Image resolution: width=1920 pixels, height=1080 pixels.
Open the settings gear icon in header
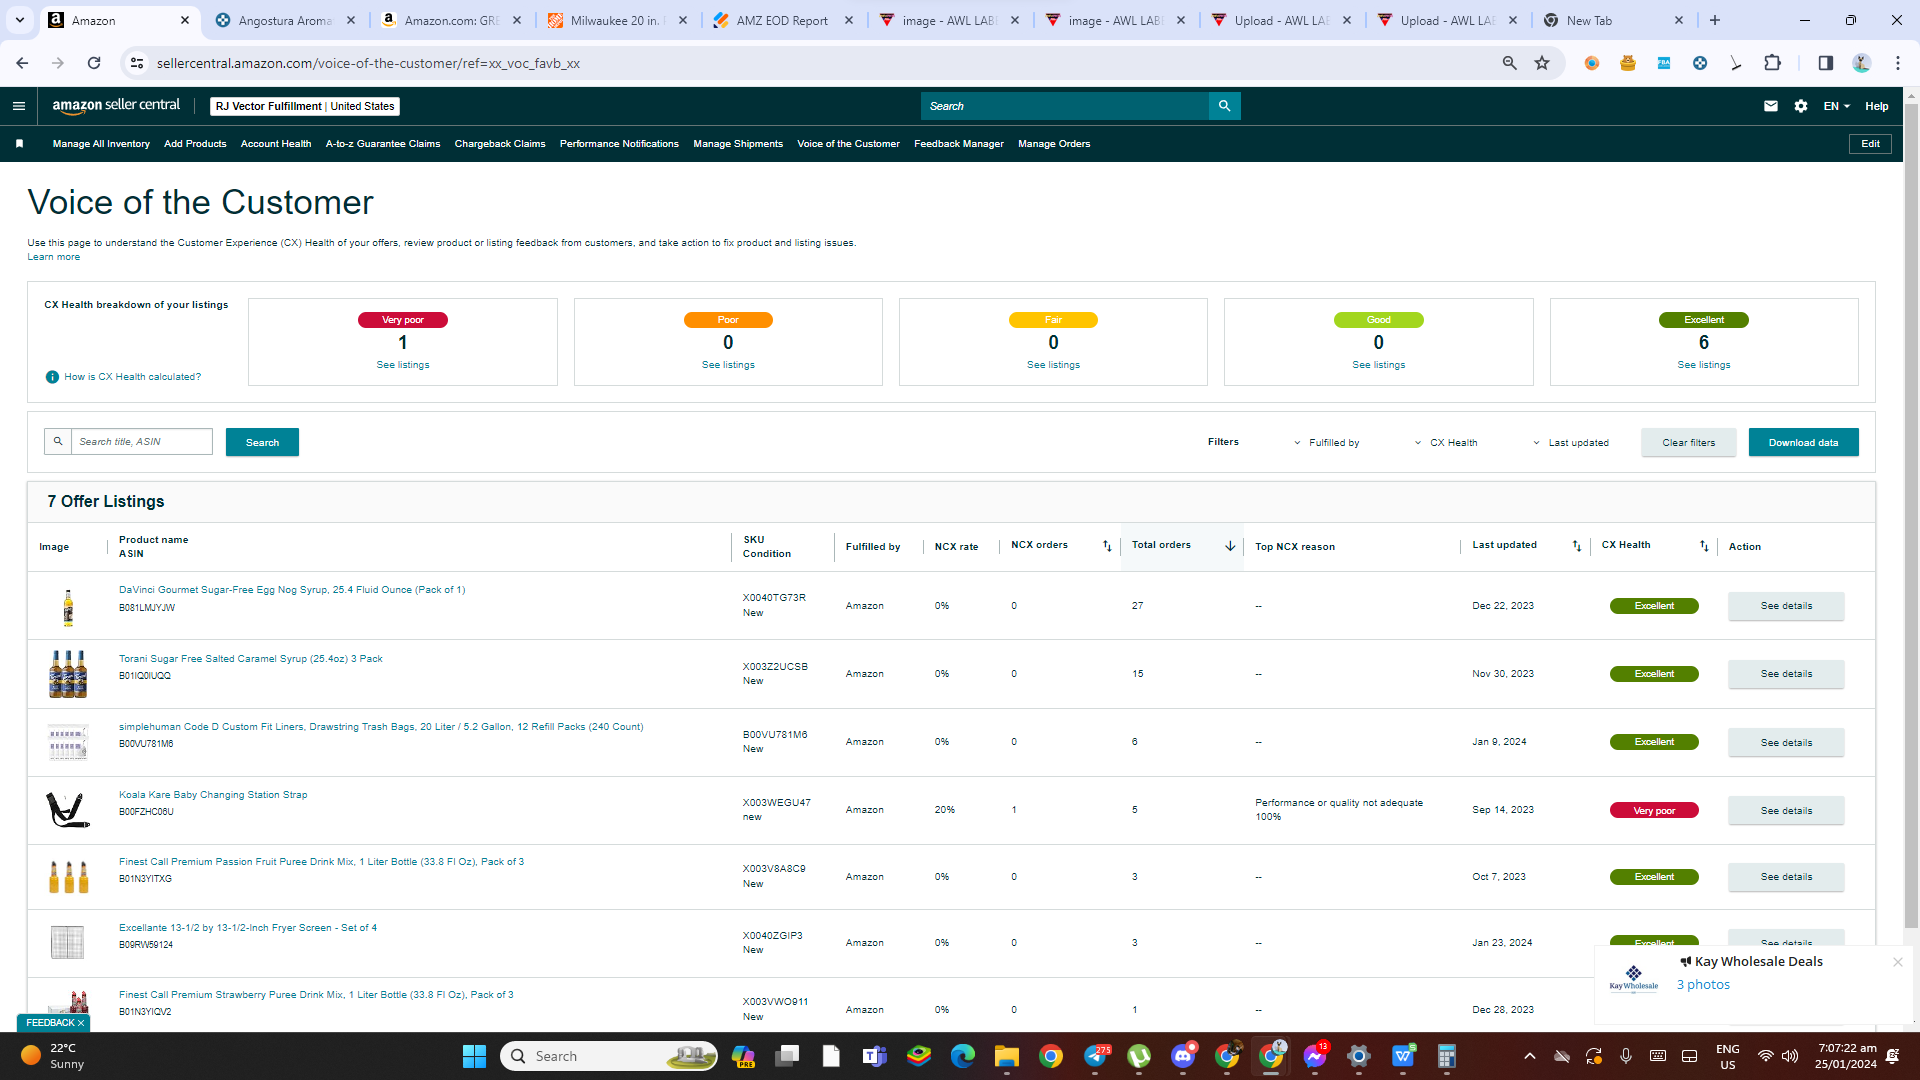(1801, 106)
